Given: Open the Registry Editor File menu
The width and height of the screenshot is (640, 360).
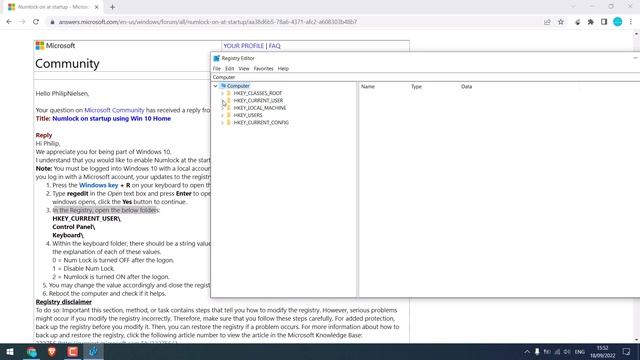Looking at the screenshot, I should click(217, 69).
